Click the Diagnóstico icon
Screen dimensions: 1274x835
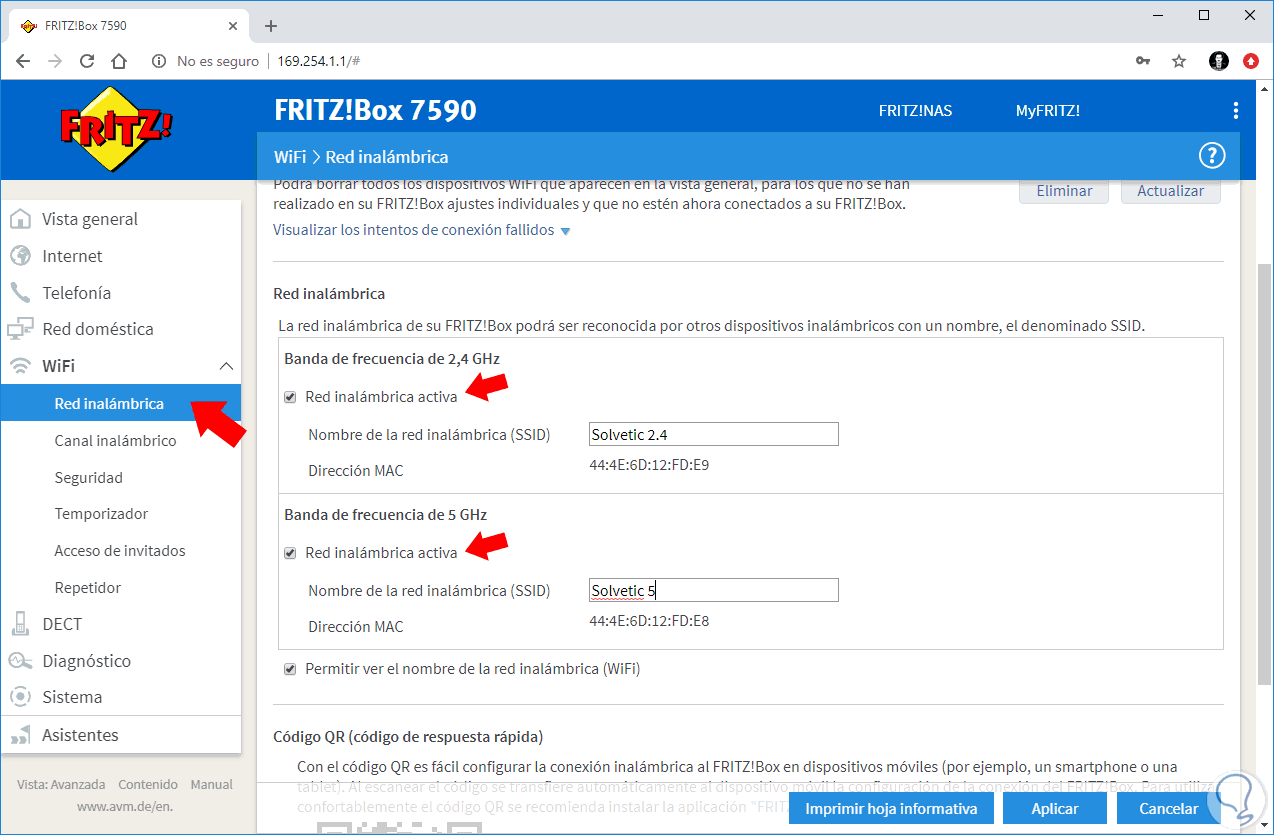point(20,661)
